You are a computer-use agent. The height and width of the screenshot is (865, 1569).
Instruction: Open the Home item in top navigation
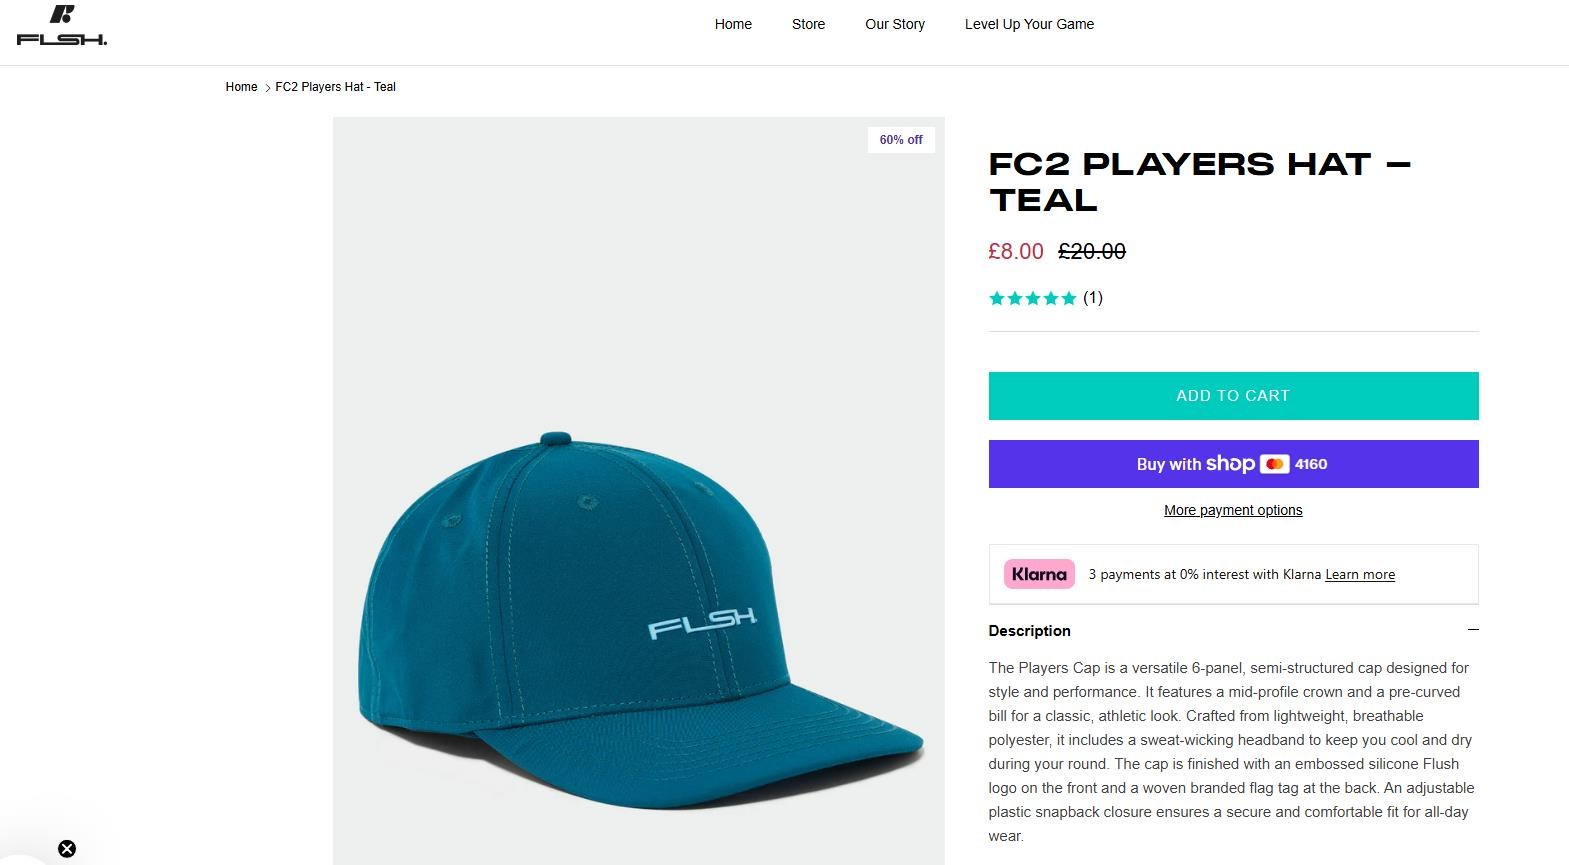[x=733, y=24]
